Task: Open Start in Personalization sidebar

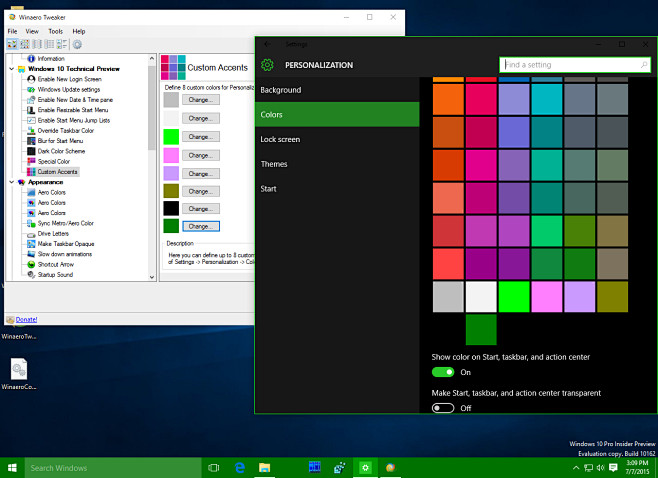Action: pos(337,189)
